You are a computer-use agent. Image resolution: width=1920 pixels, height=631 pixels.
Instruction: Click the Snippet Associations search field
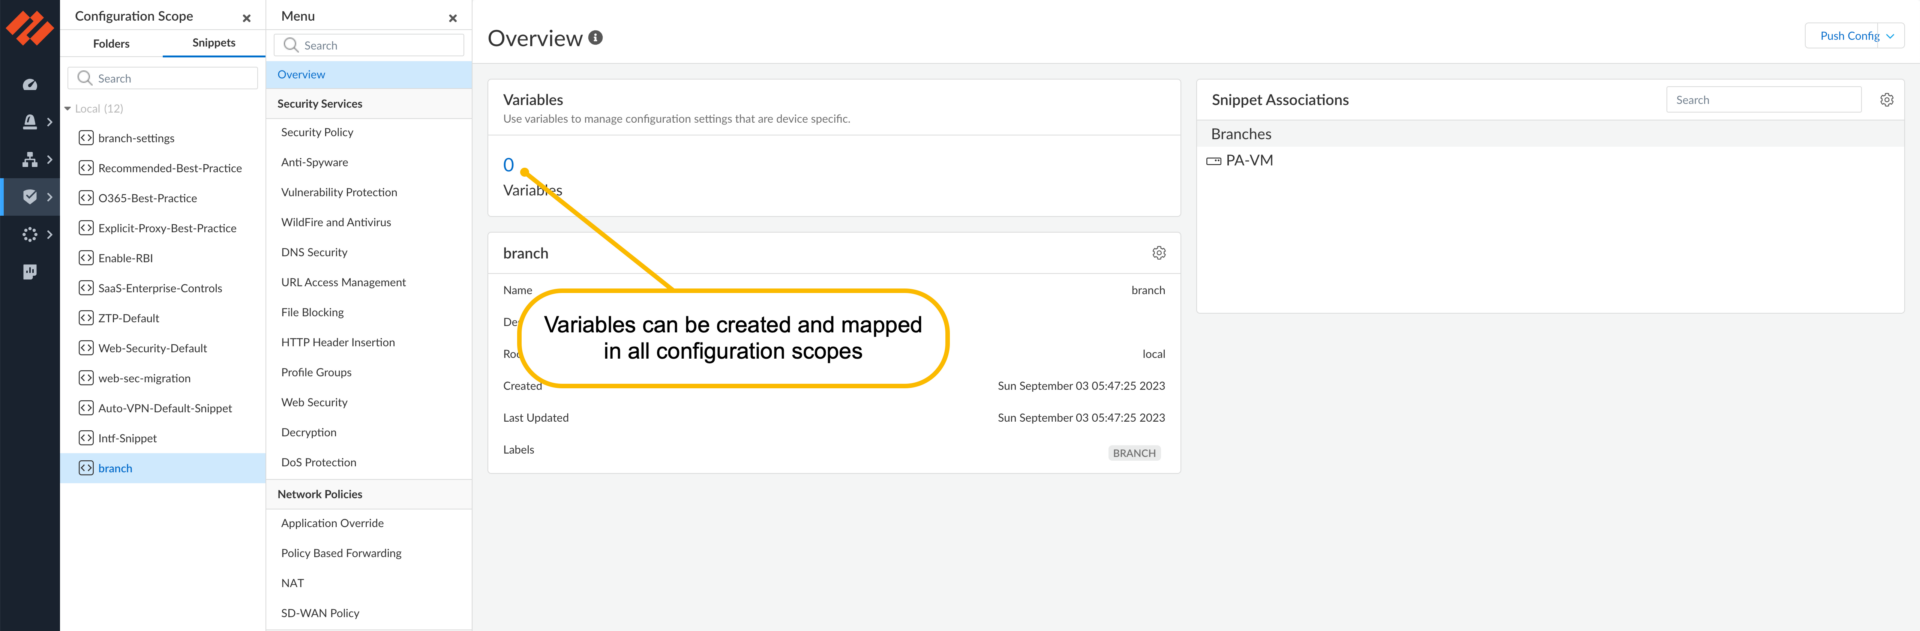coord(1762,100)
